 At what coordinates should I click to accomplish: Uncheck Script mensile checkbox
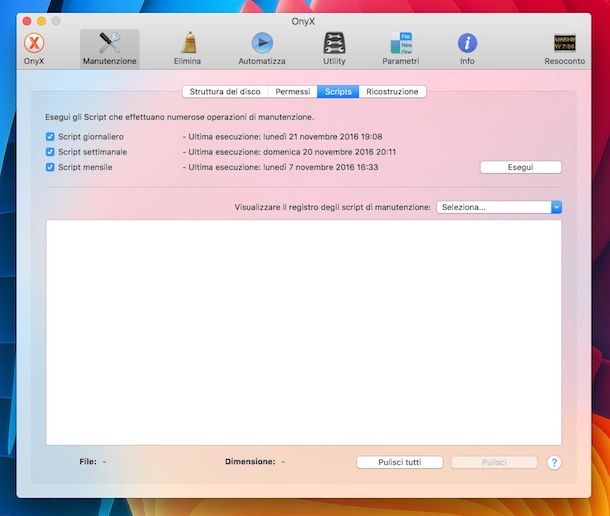pyautogui.click(x=50, y=167)
